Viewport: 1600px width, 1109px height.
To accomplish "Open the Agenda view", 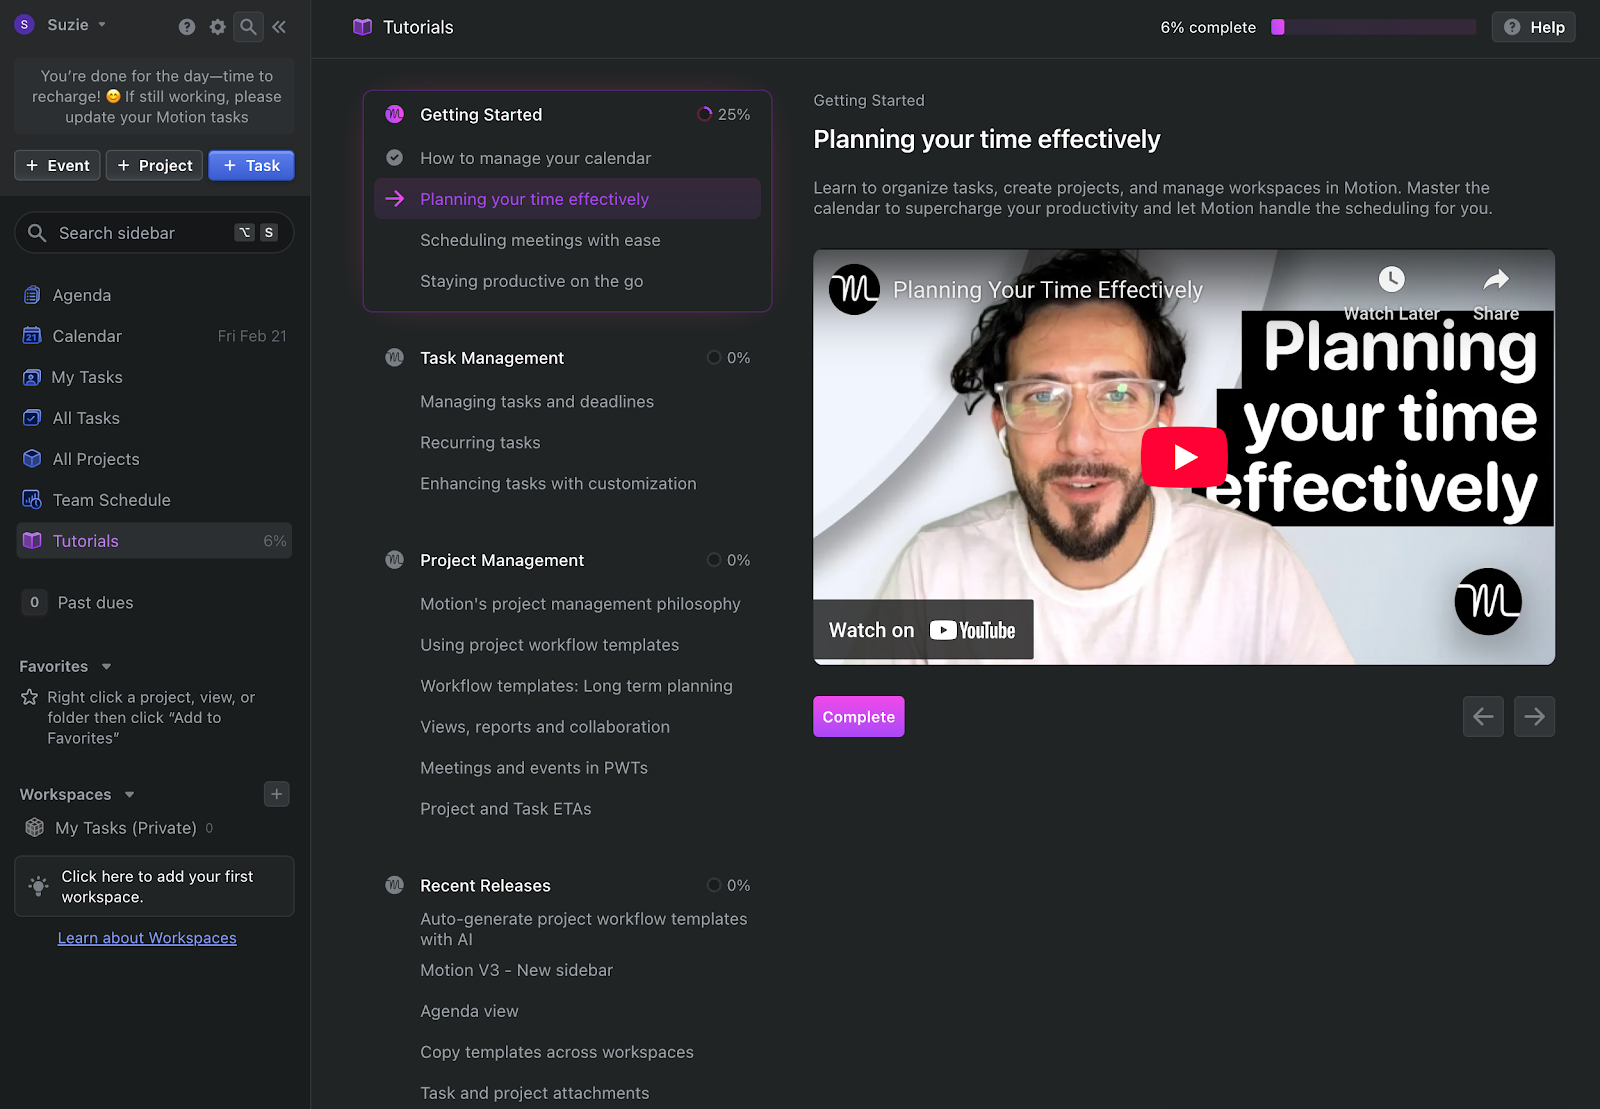I will 154,295.
